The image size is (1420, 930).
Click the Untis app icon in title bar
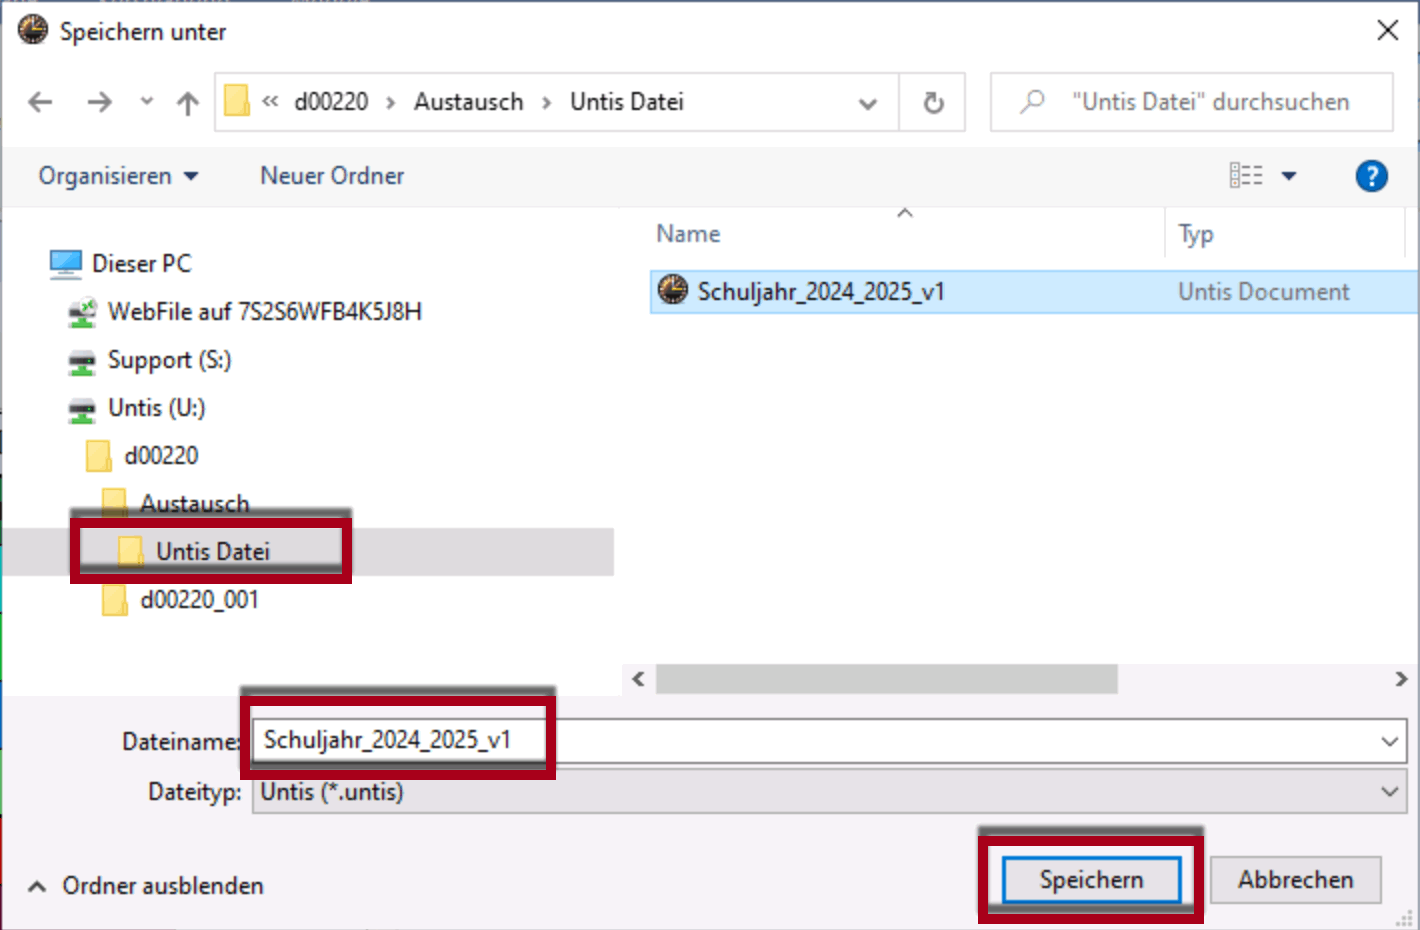(x=33, y=30)
